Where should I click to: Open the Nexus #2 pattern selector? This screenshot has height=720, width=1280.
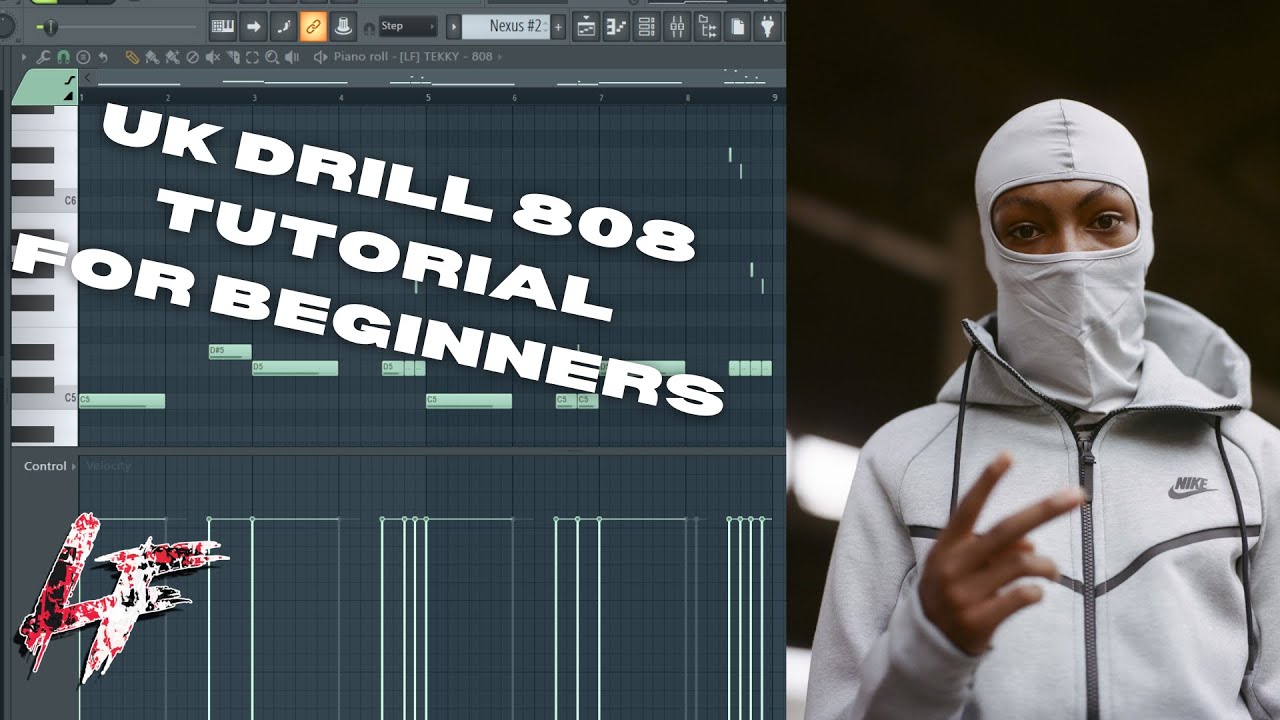(x=506, y=27)
